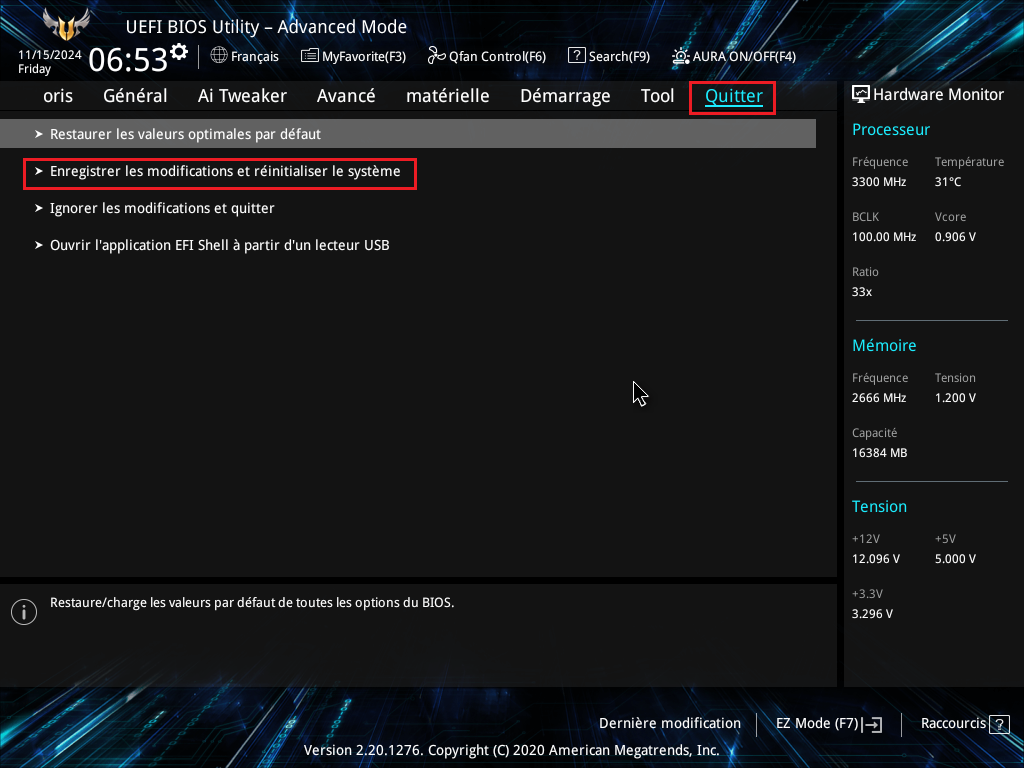Switch to EZ Mode (F7)
The width and height of the screenshot is (1024, 768).
coord(829,724)
